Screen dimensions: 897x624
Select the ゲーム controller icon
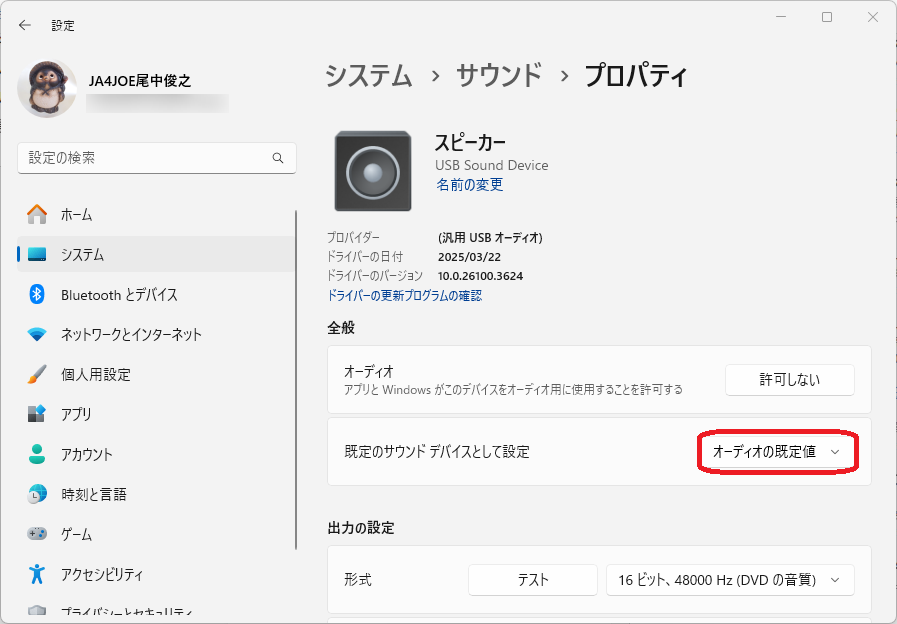(x=37, y=534)
